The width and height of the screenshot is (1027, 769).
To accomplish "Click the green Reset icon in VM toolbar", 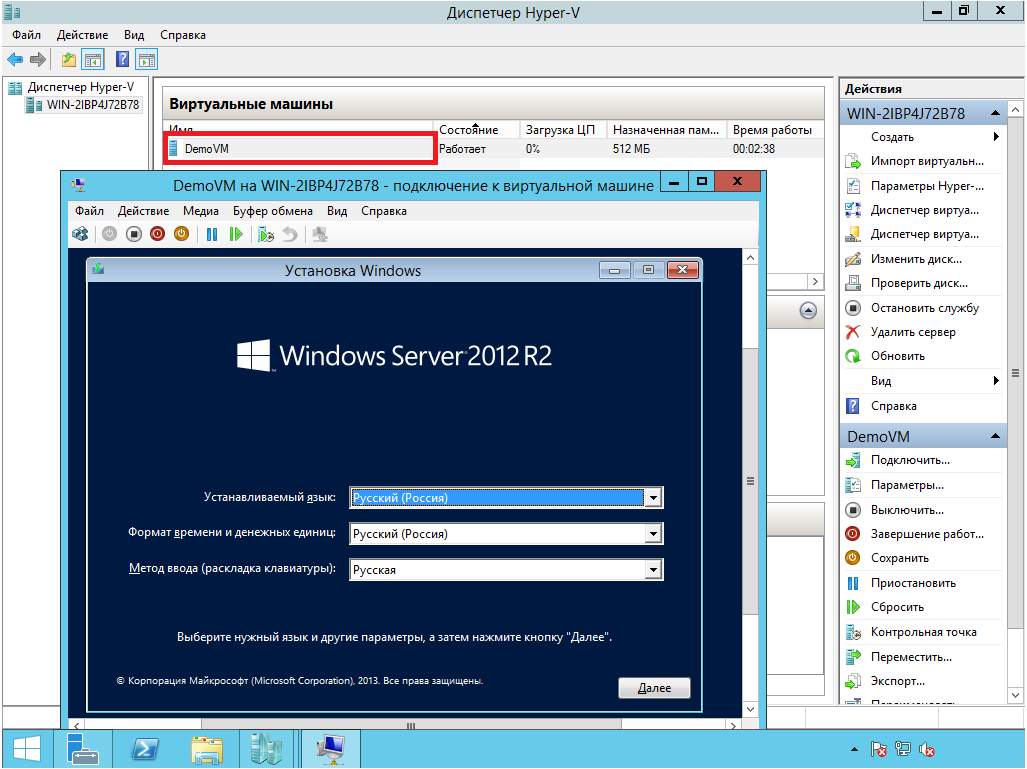I will click(x=236, y=234).
